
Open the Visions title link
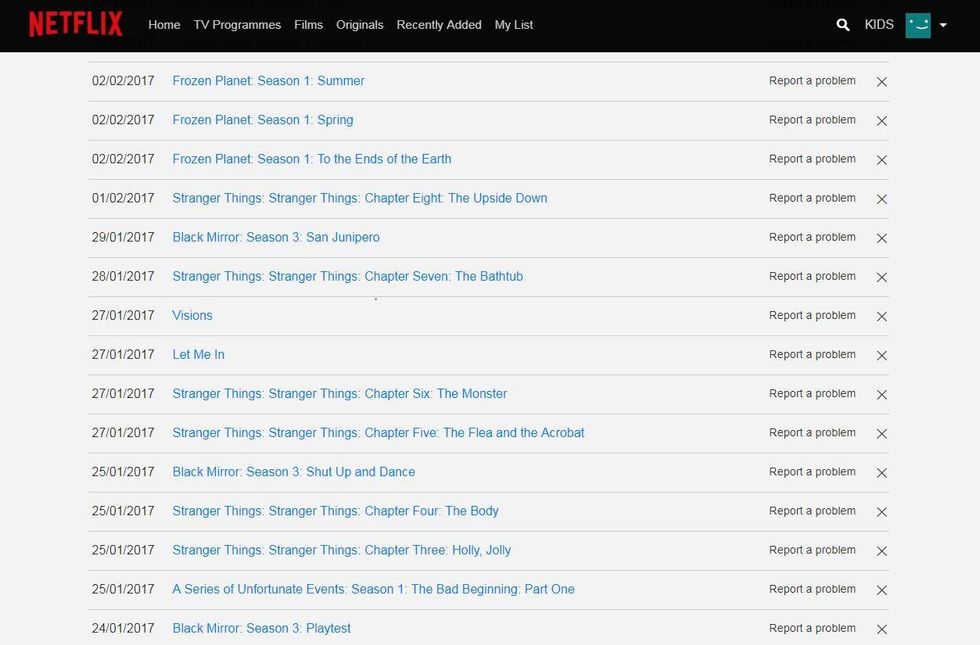click(192, 316)
